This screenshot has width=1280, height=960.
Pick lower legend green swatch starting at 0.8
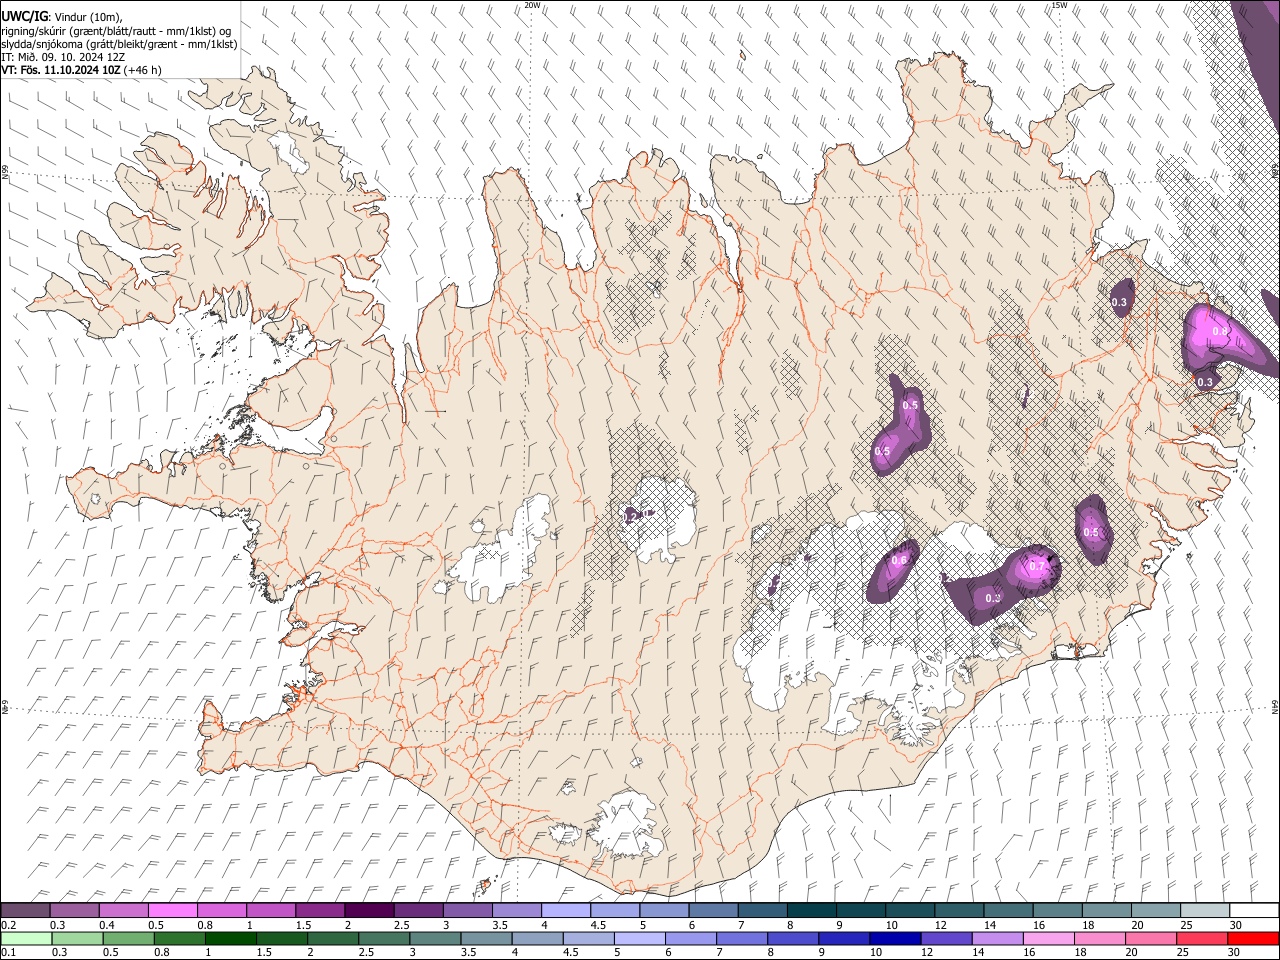(x=179, y=939)
